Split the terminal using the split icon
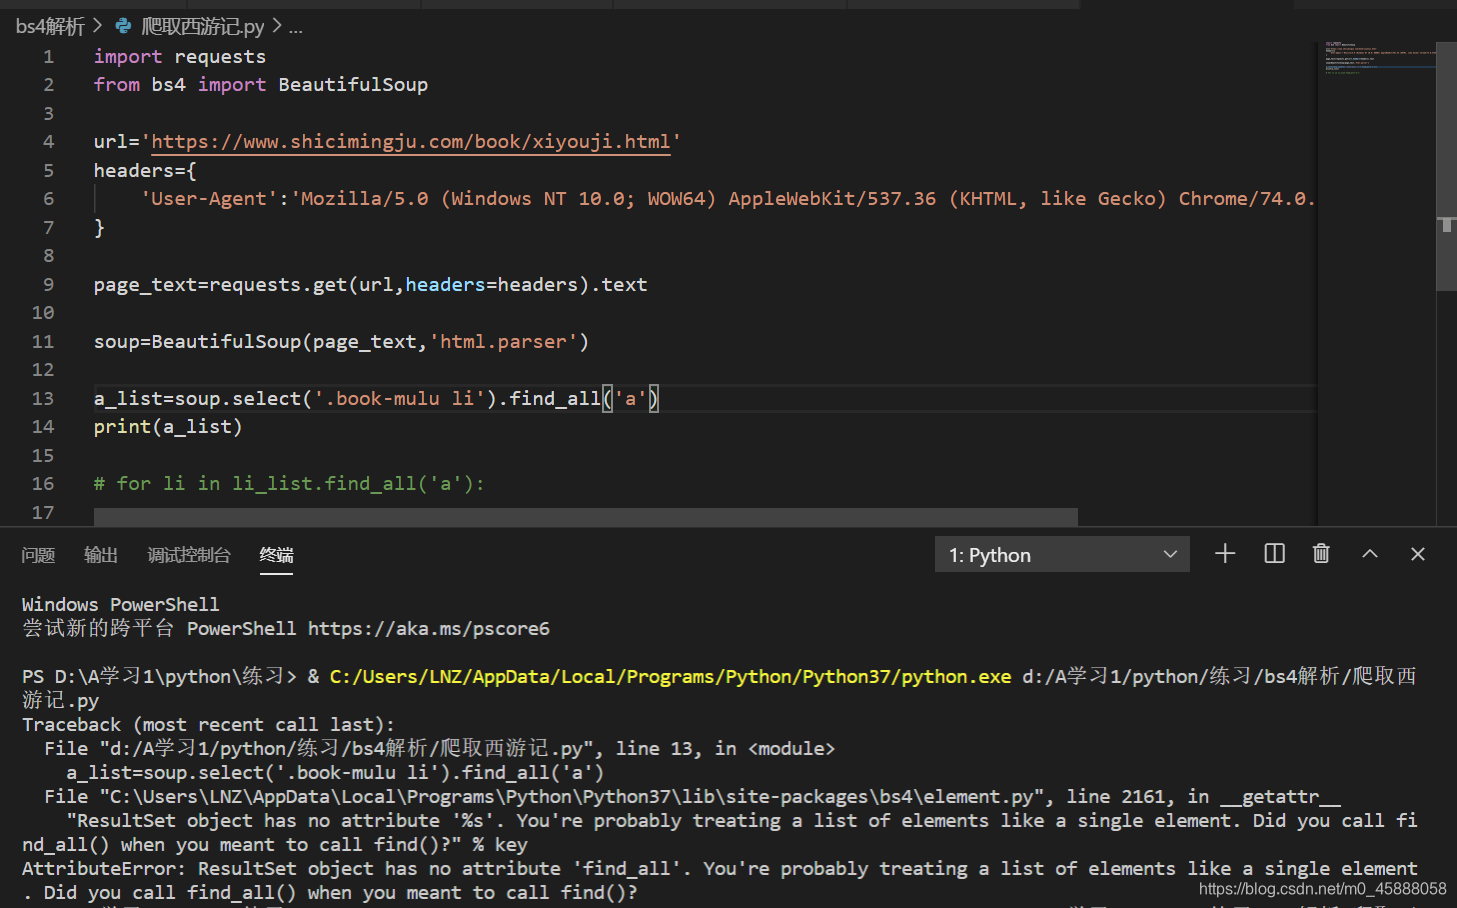 coord(1273,553)
